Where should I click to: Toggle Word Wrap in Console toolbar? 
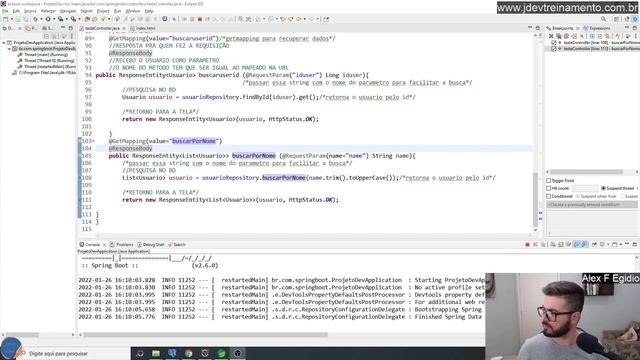(568, 244)
